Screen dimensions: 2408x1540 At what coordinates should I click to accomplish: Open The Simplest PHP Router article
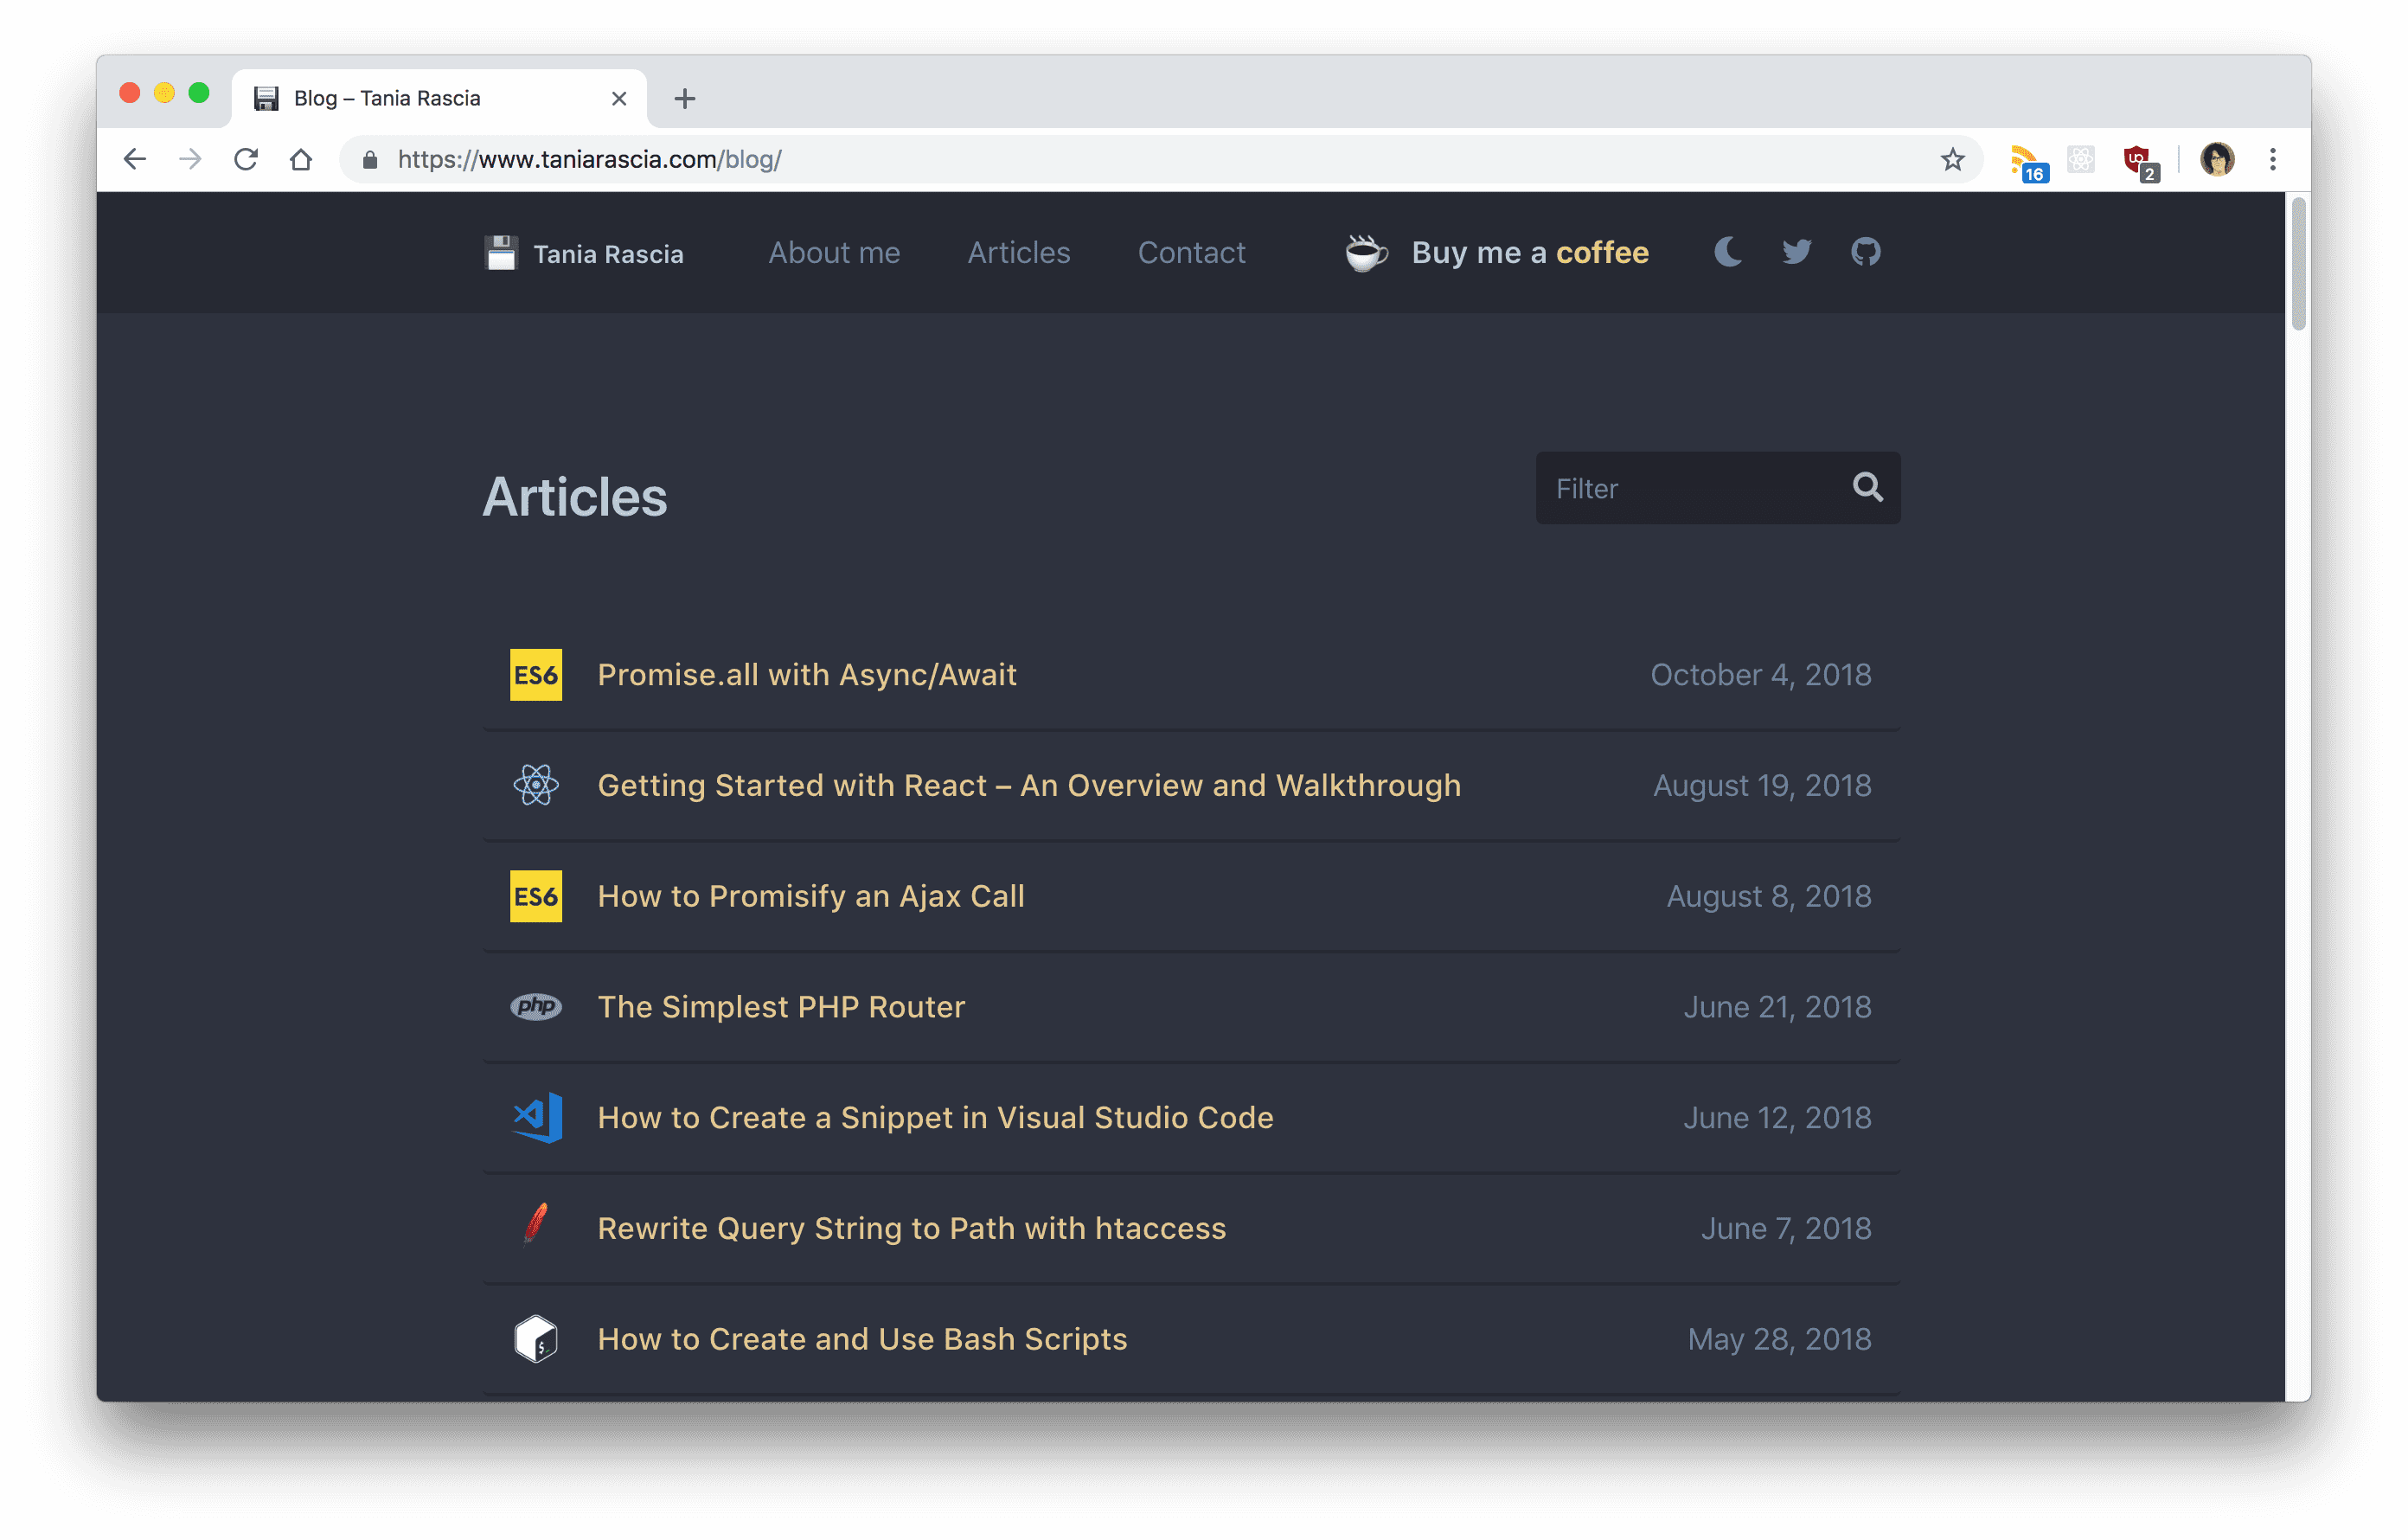coord(781,1007)
